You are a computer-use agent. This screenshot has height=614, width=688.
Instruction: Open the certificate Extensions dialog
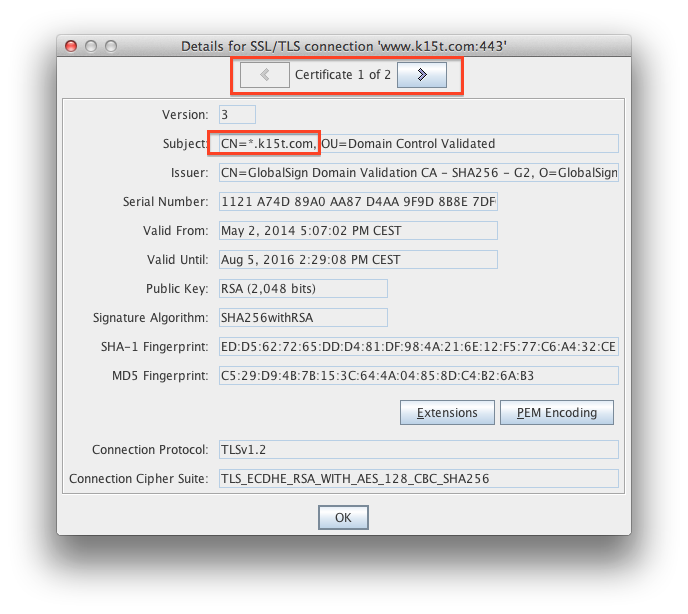(x=447, y=412)
